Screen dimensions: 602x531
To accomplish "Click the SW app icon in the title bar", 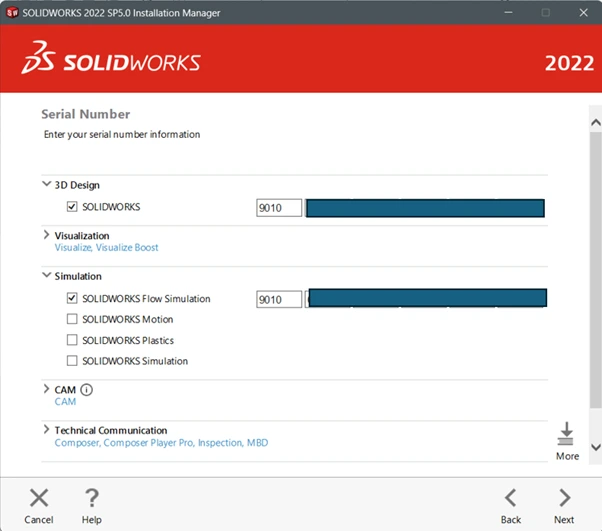I will tap(12, 12).
